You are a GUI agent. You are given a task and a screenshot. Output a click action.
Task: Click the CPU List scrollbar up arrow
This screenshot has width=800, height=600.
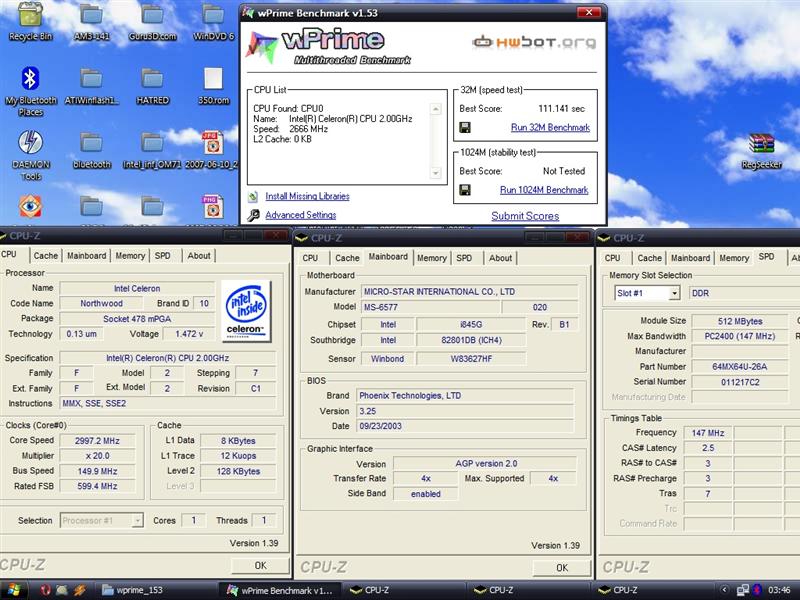point(436,109)
